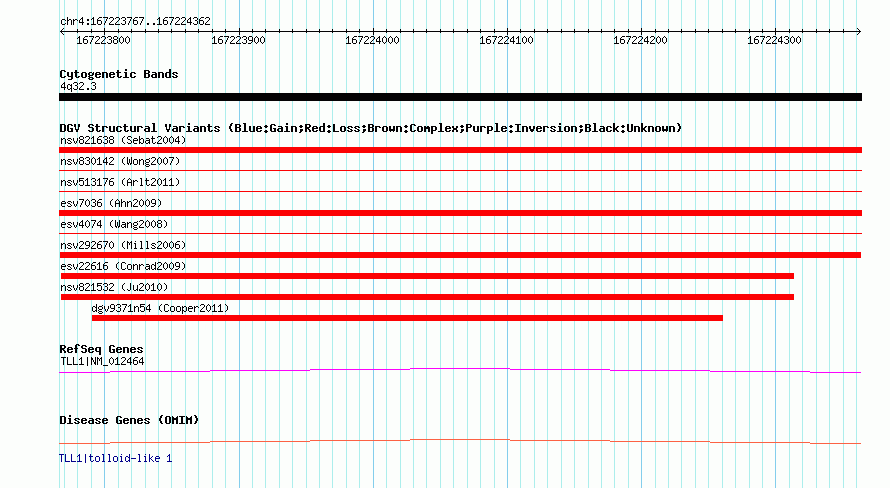This screenshot has width=890, height=488.
Task: Click the 4q32.3 band label
Action: tap(78, 86)
